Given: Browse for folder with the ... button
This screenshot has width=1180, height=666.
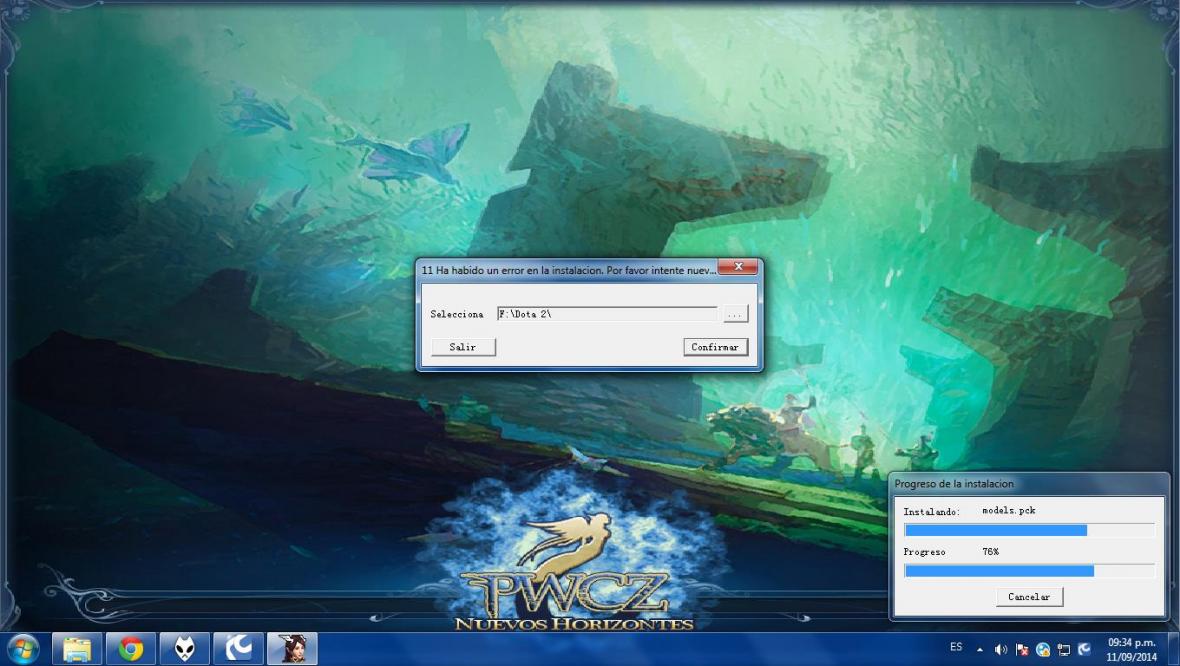Looking at the screenshot, I should tap(735, 314).
